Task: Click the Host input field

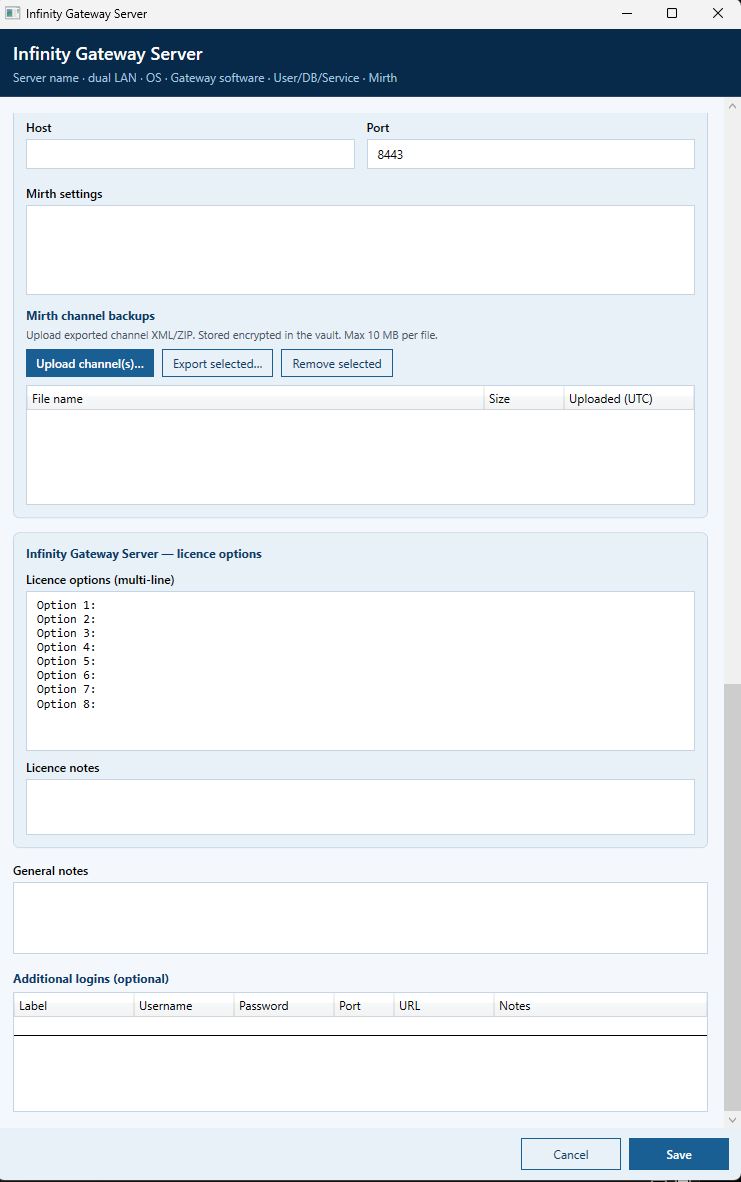Action: 190,154
